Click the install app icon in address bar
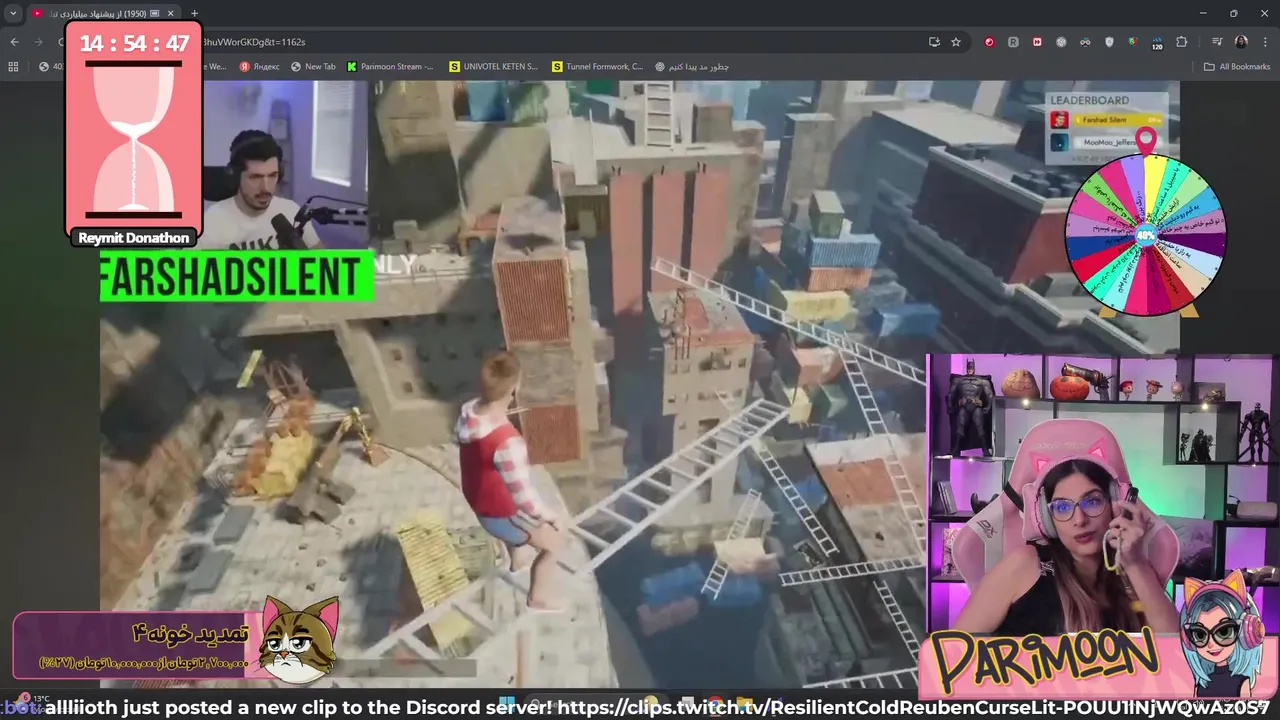 click(934, 42)
